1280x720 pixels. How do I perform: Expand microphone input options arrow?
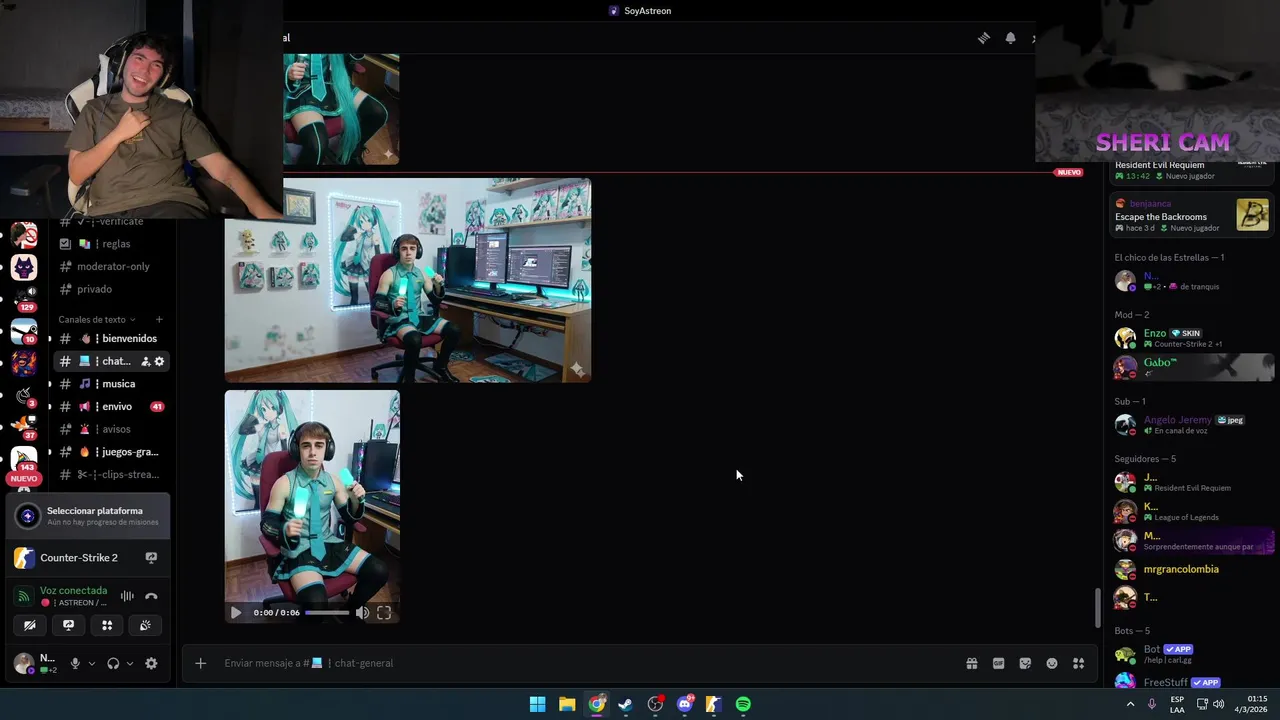tap(92, 663)
